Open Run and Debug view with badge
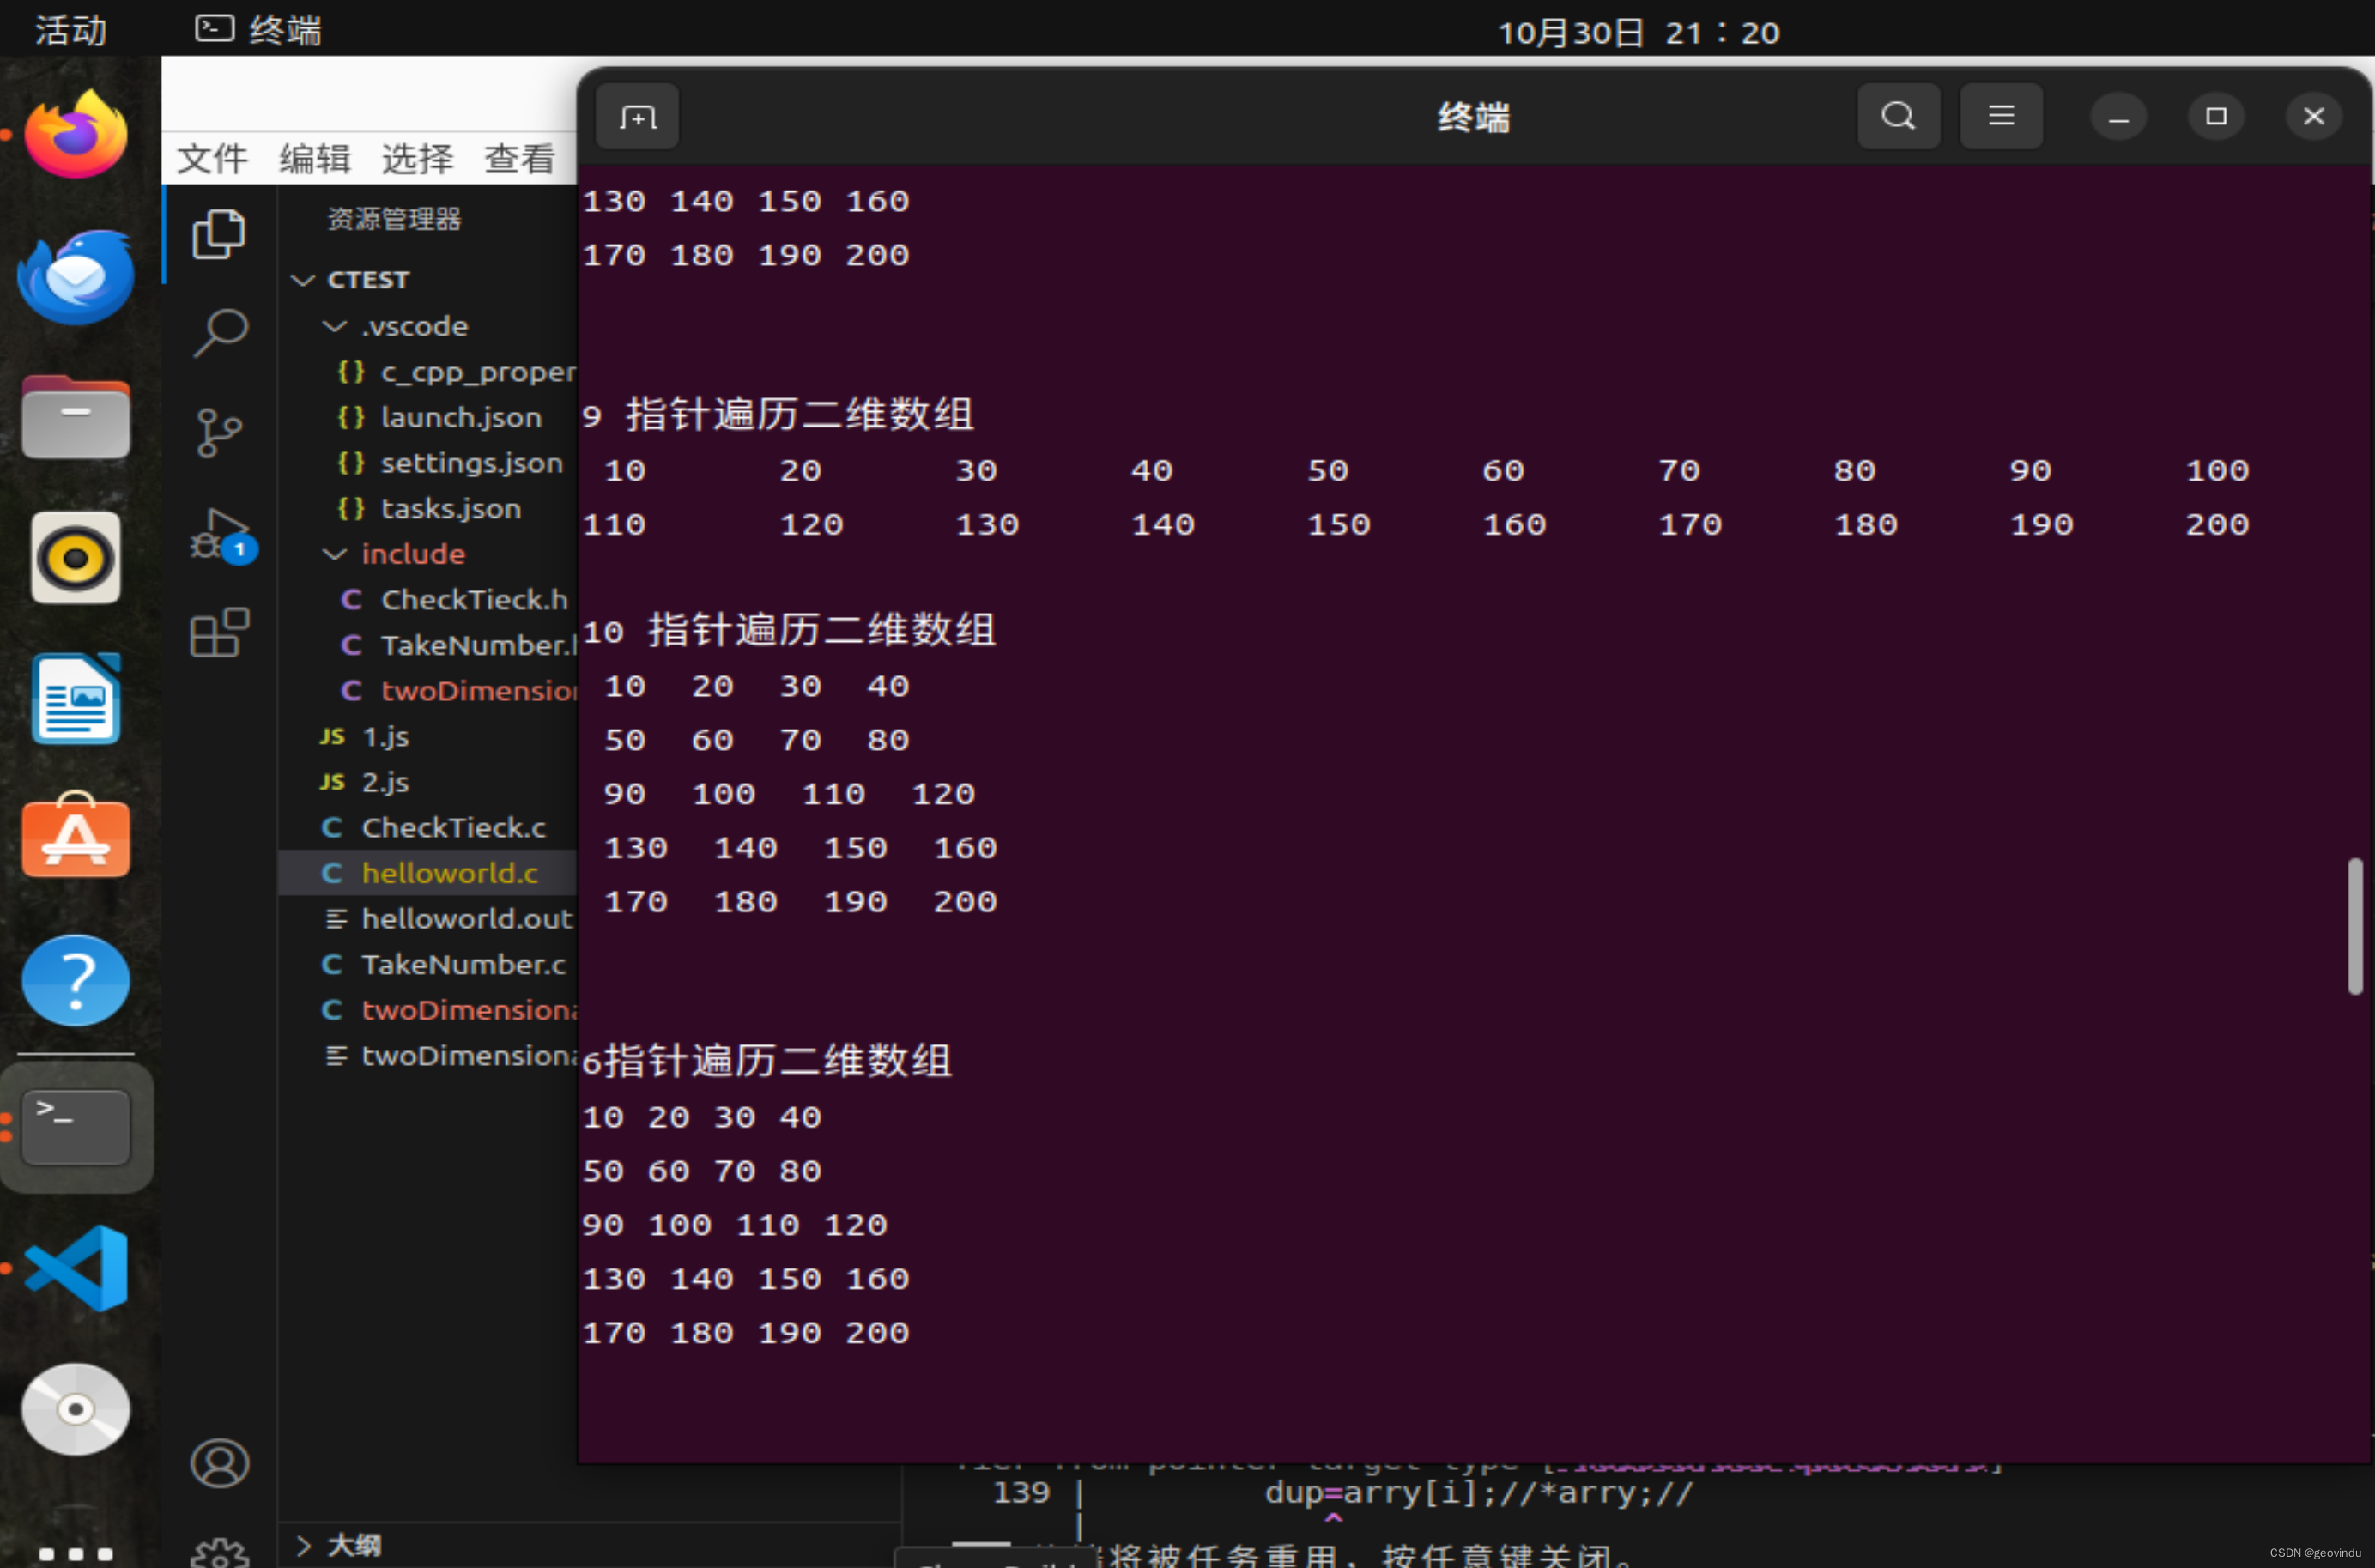Image resolution: width=2375 pixels, height=1568 pixels. [x=219, y=533]
